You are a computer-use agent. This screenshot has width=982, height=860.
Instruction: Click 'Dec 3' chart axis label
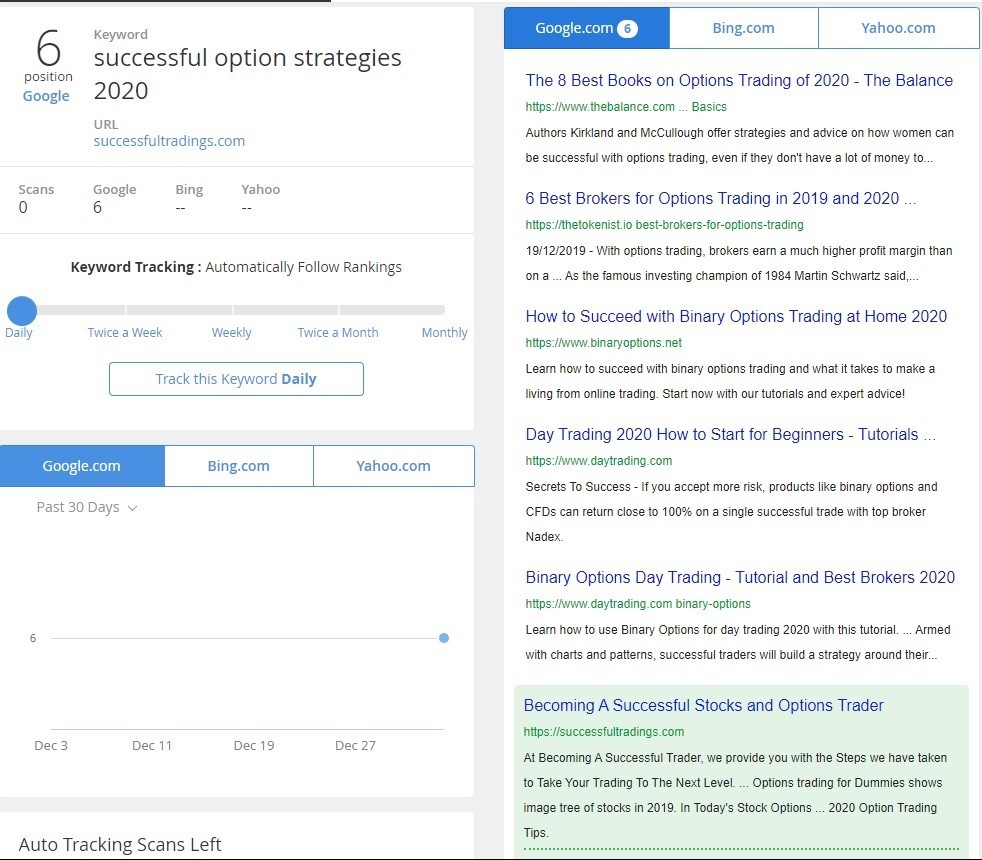click(x=51, y=745)
